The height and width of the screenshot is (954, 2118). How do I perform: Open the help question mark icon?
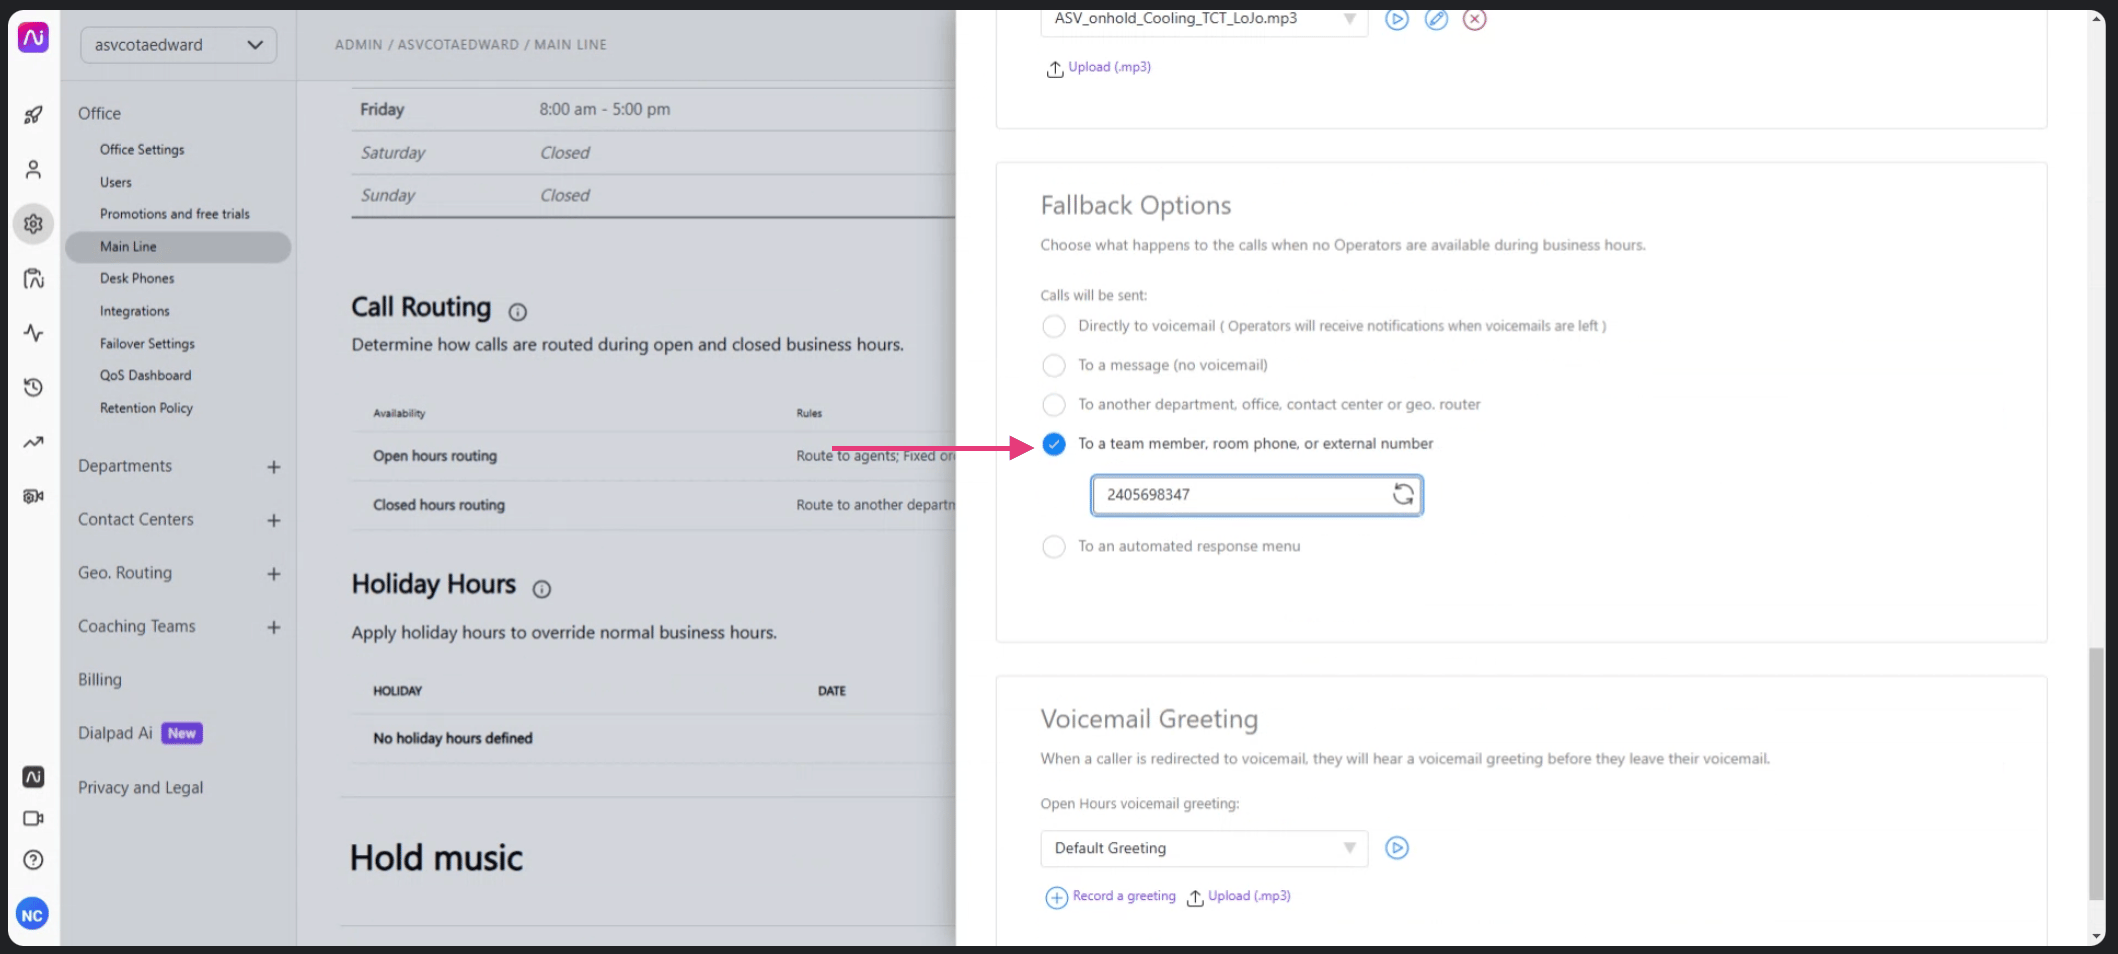coord(33,860)
